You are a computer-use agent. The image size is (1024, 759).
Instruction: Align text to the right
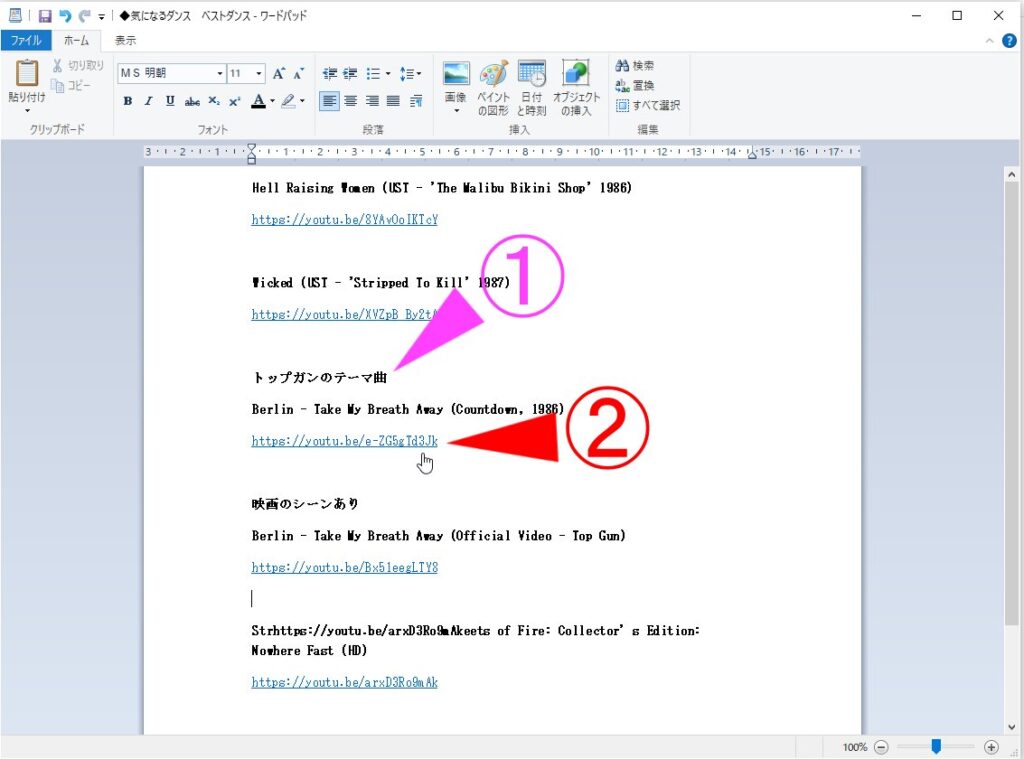tap(372, 101)
